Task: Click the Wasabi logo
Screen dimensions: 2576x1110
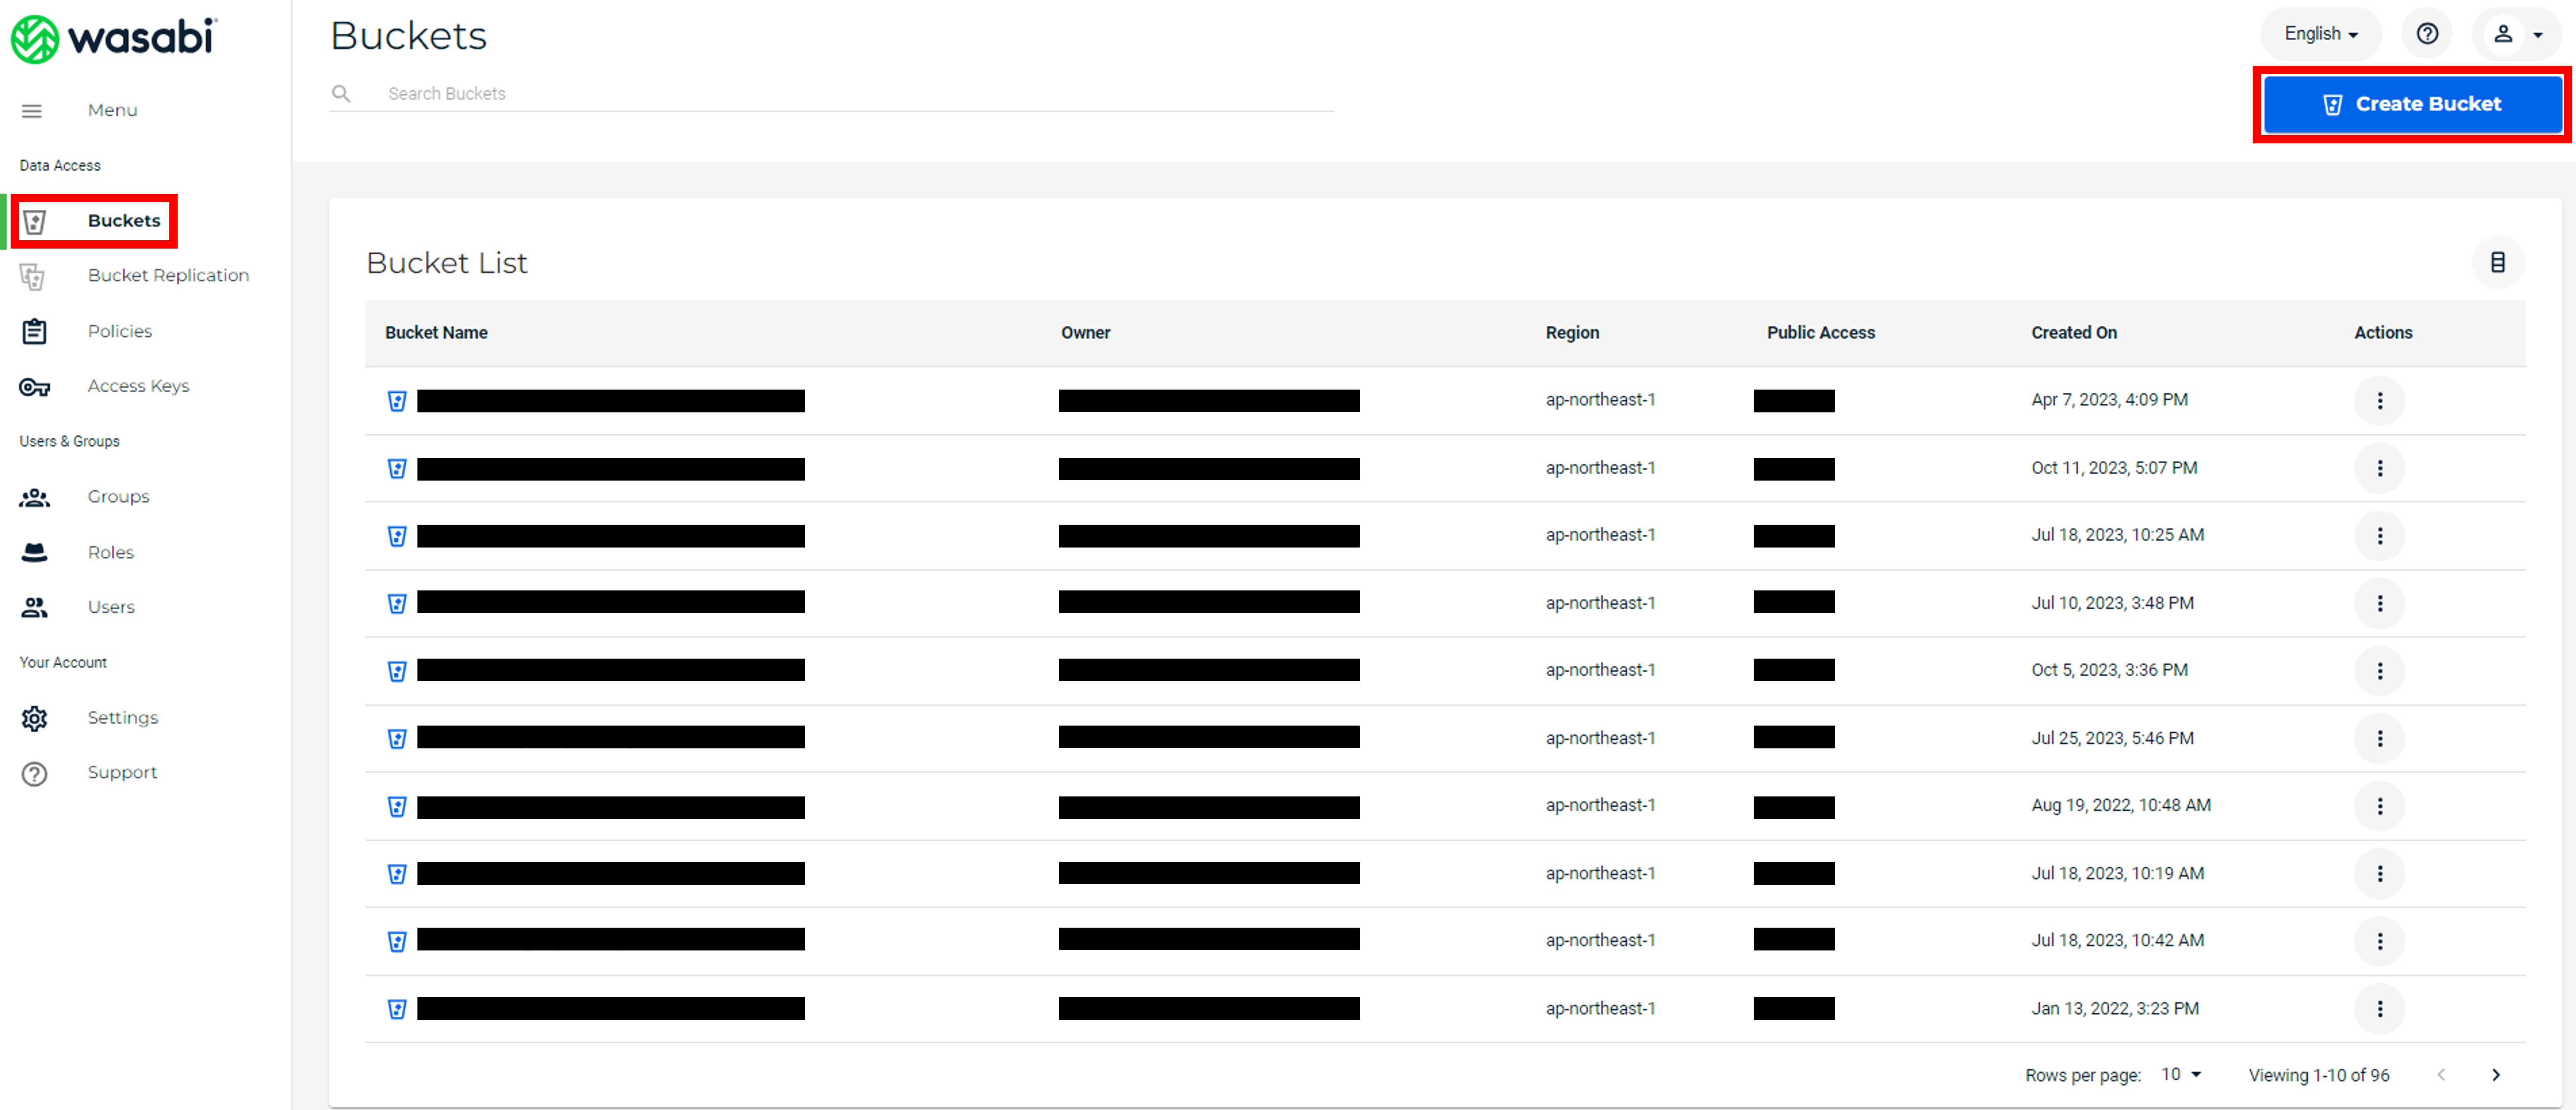Action: (113, 38)
